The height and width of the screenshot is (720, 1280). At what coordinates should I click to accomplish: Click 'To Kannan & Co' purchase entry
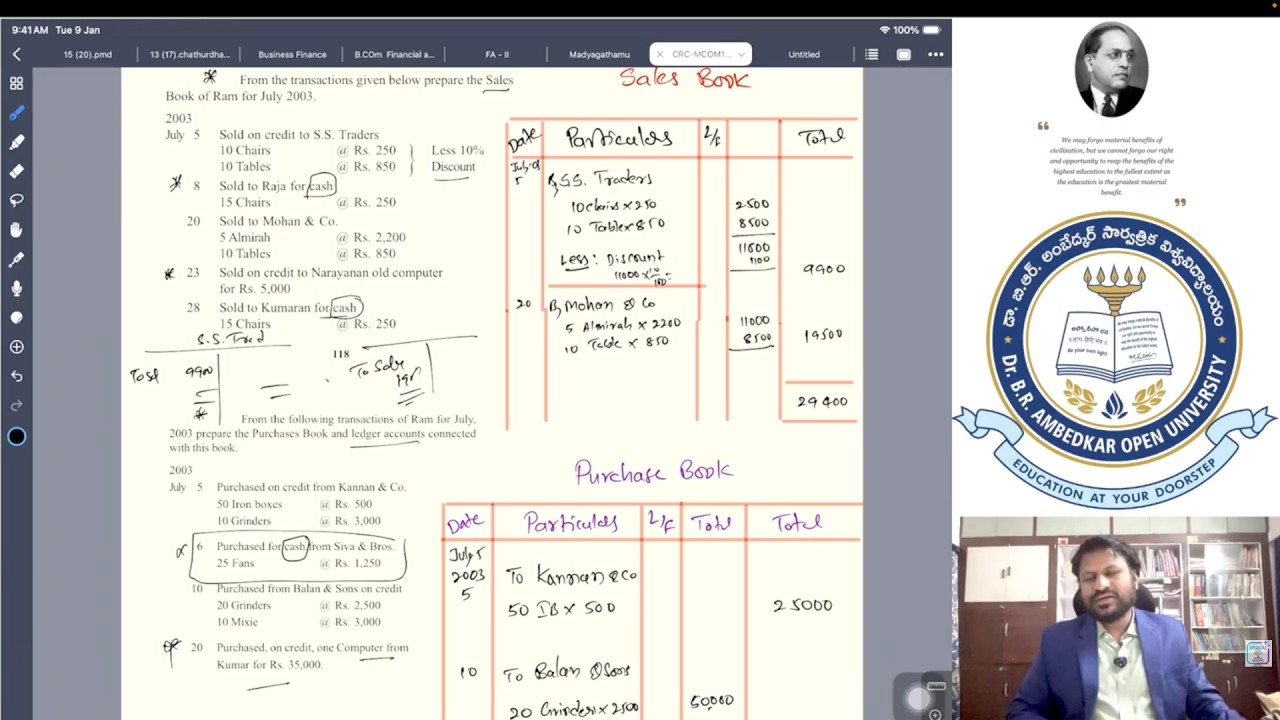[571, 576]
